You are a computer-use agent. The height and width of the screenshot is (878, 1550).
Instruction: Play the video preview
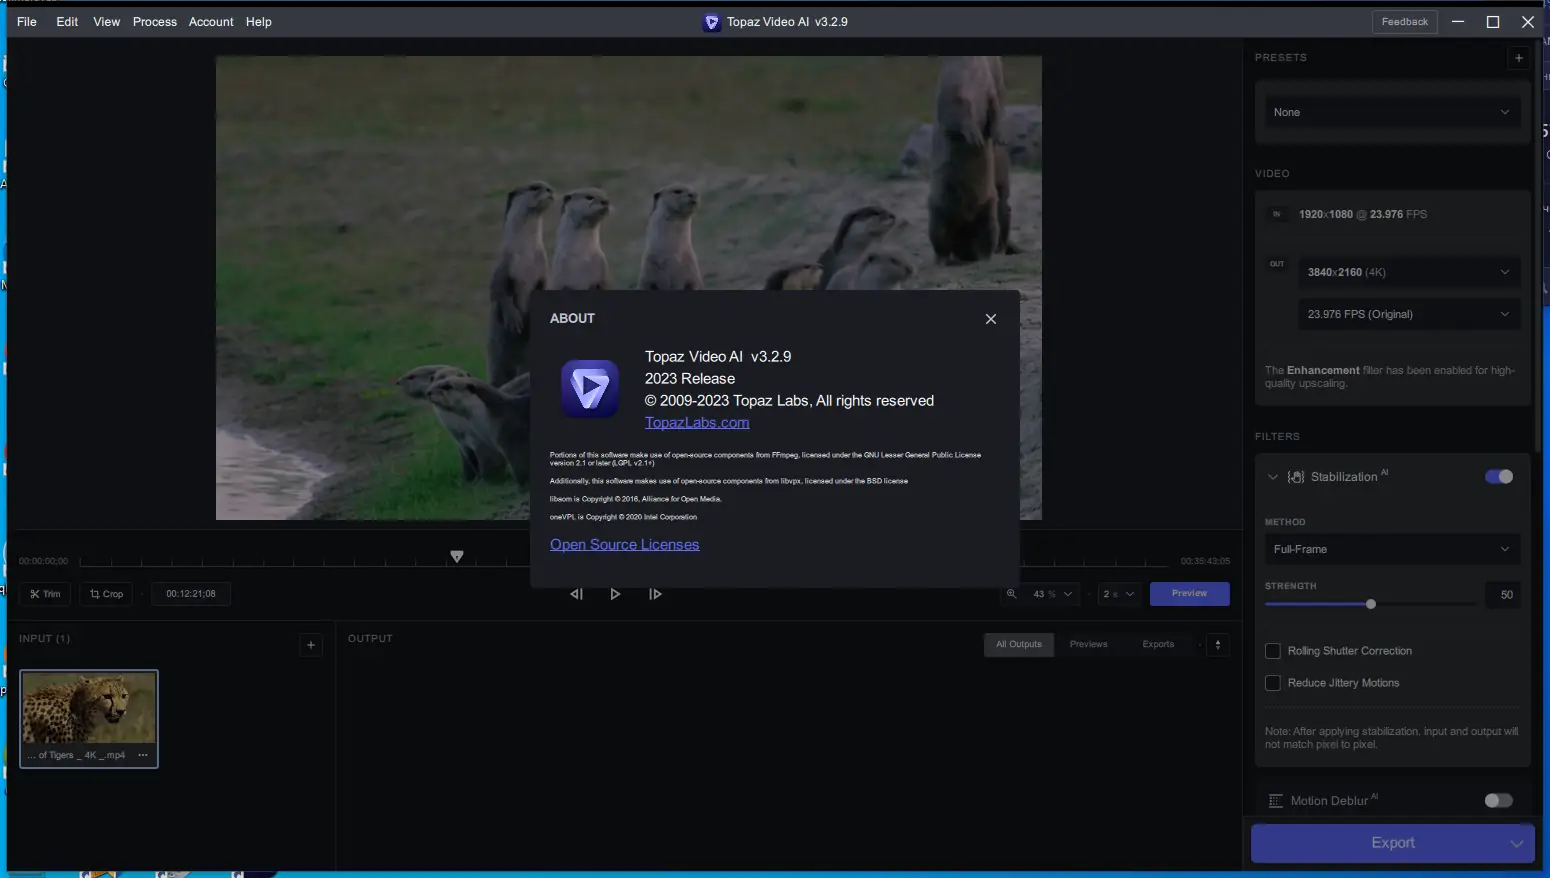click(615, 594)
